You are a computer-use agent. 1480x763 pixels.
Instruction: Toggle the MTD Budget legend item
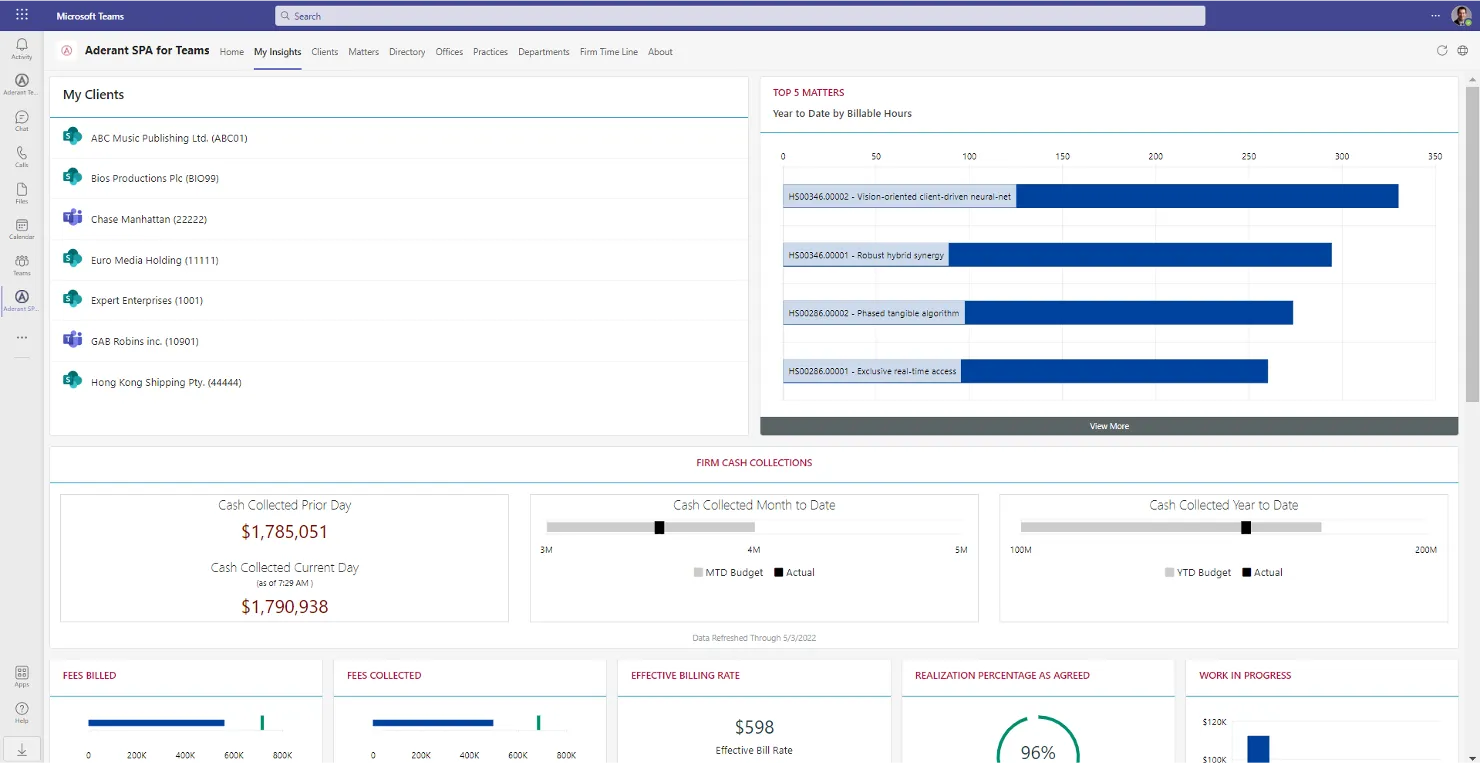point(729,573)
